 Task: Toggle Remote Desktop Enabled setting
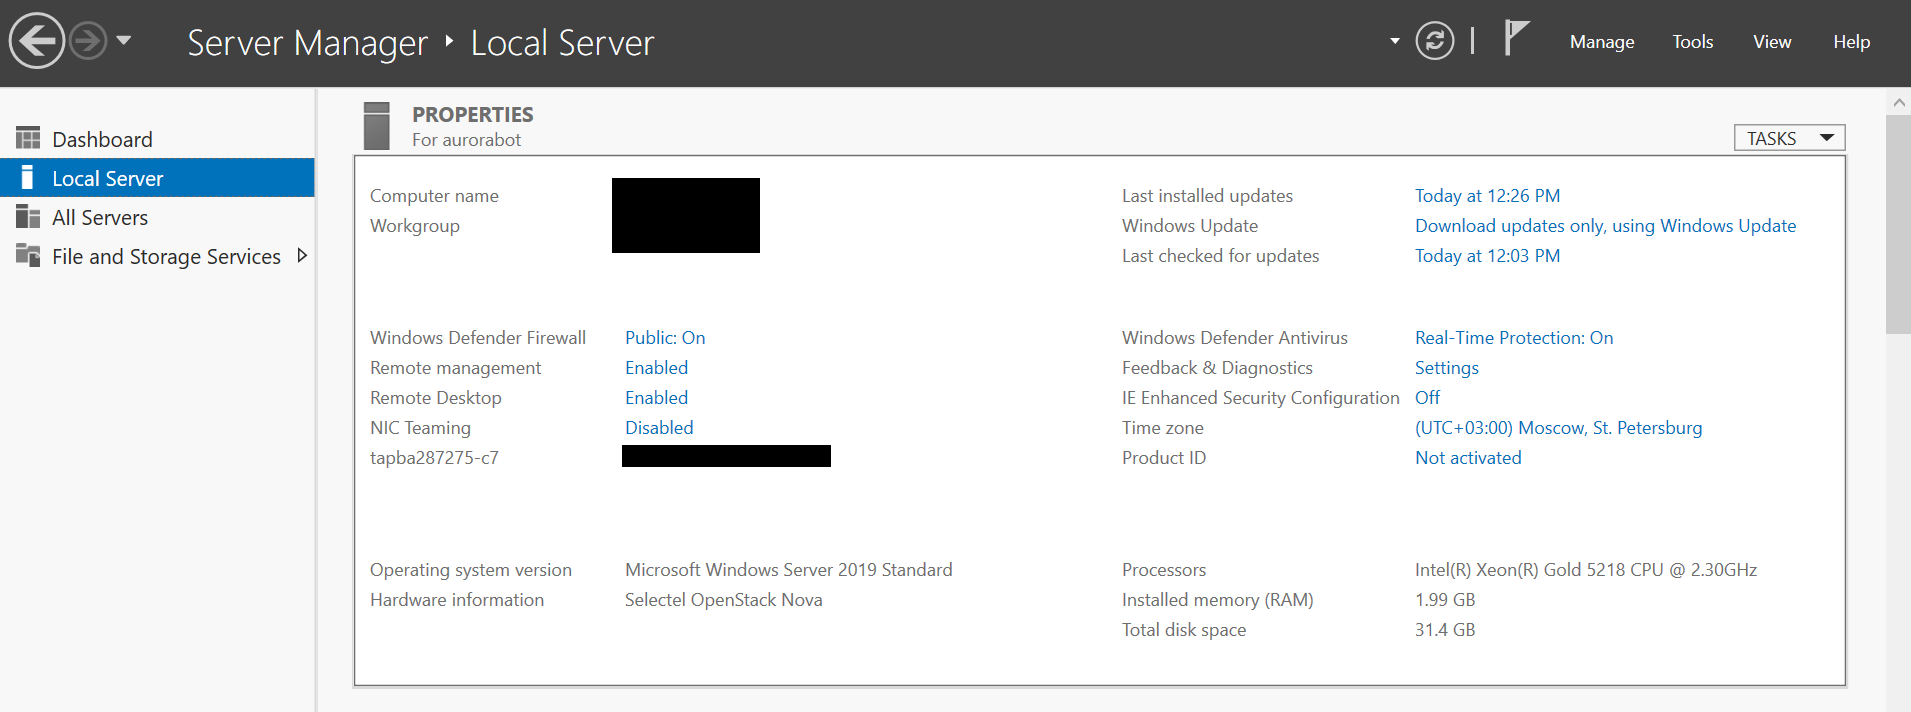point(656,398)
